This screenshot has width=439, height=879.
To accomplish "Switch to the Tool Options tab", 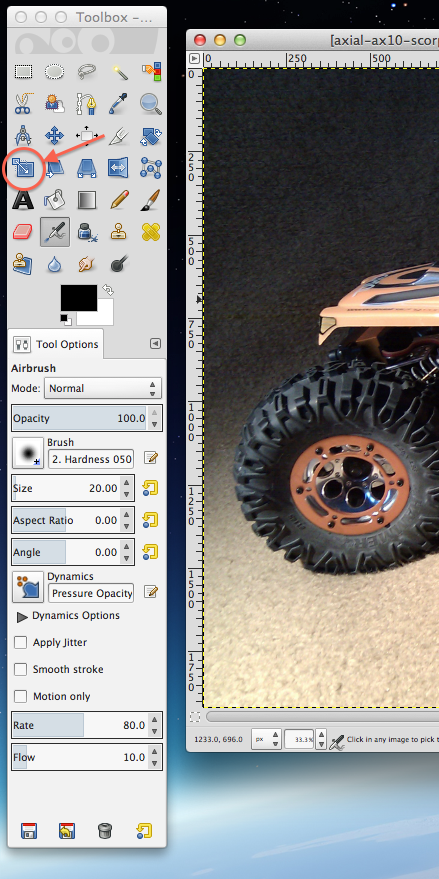I will [x=56, y=344].
